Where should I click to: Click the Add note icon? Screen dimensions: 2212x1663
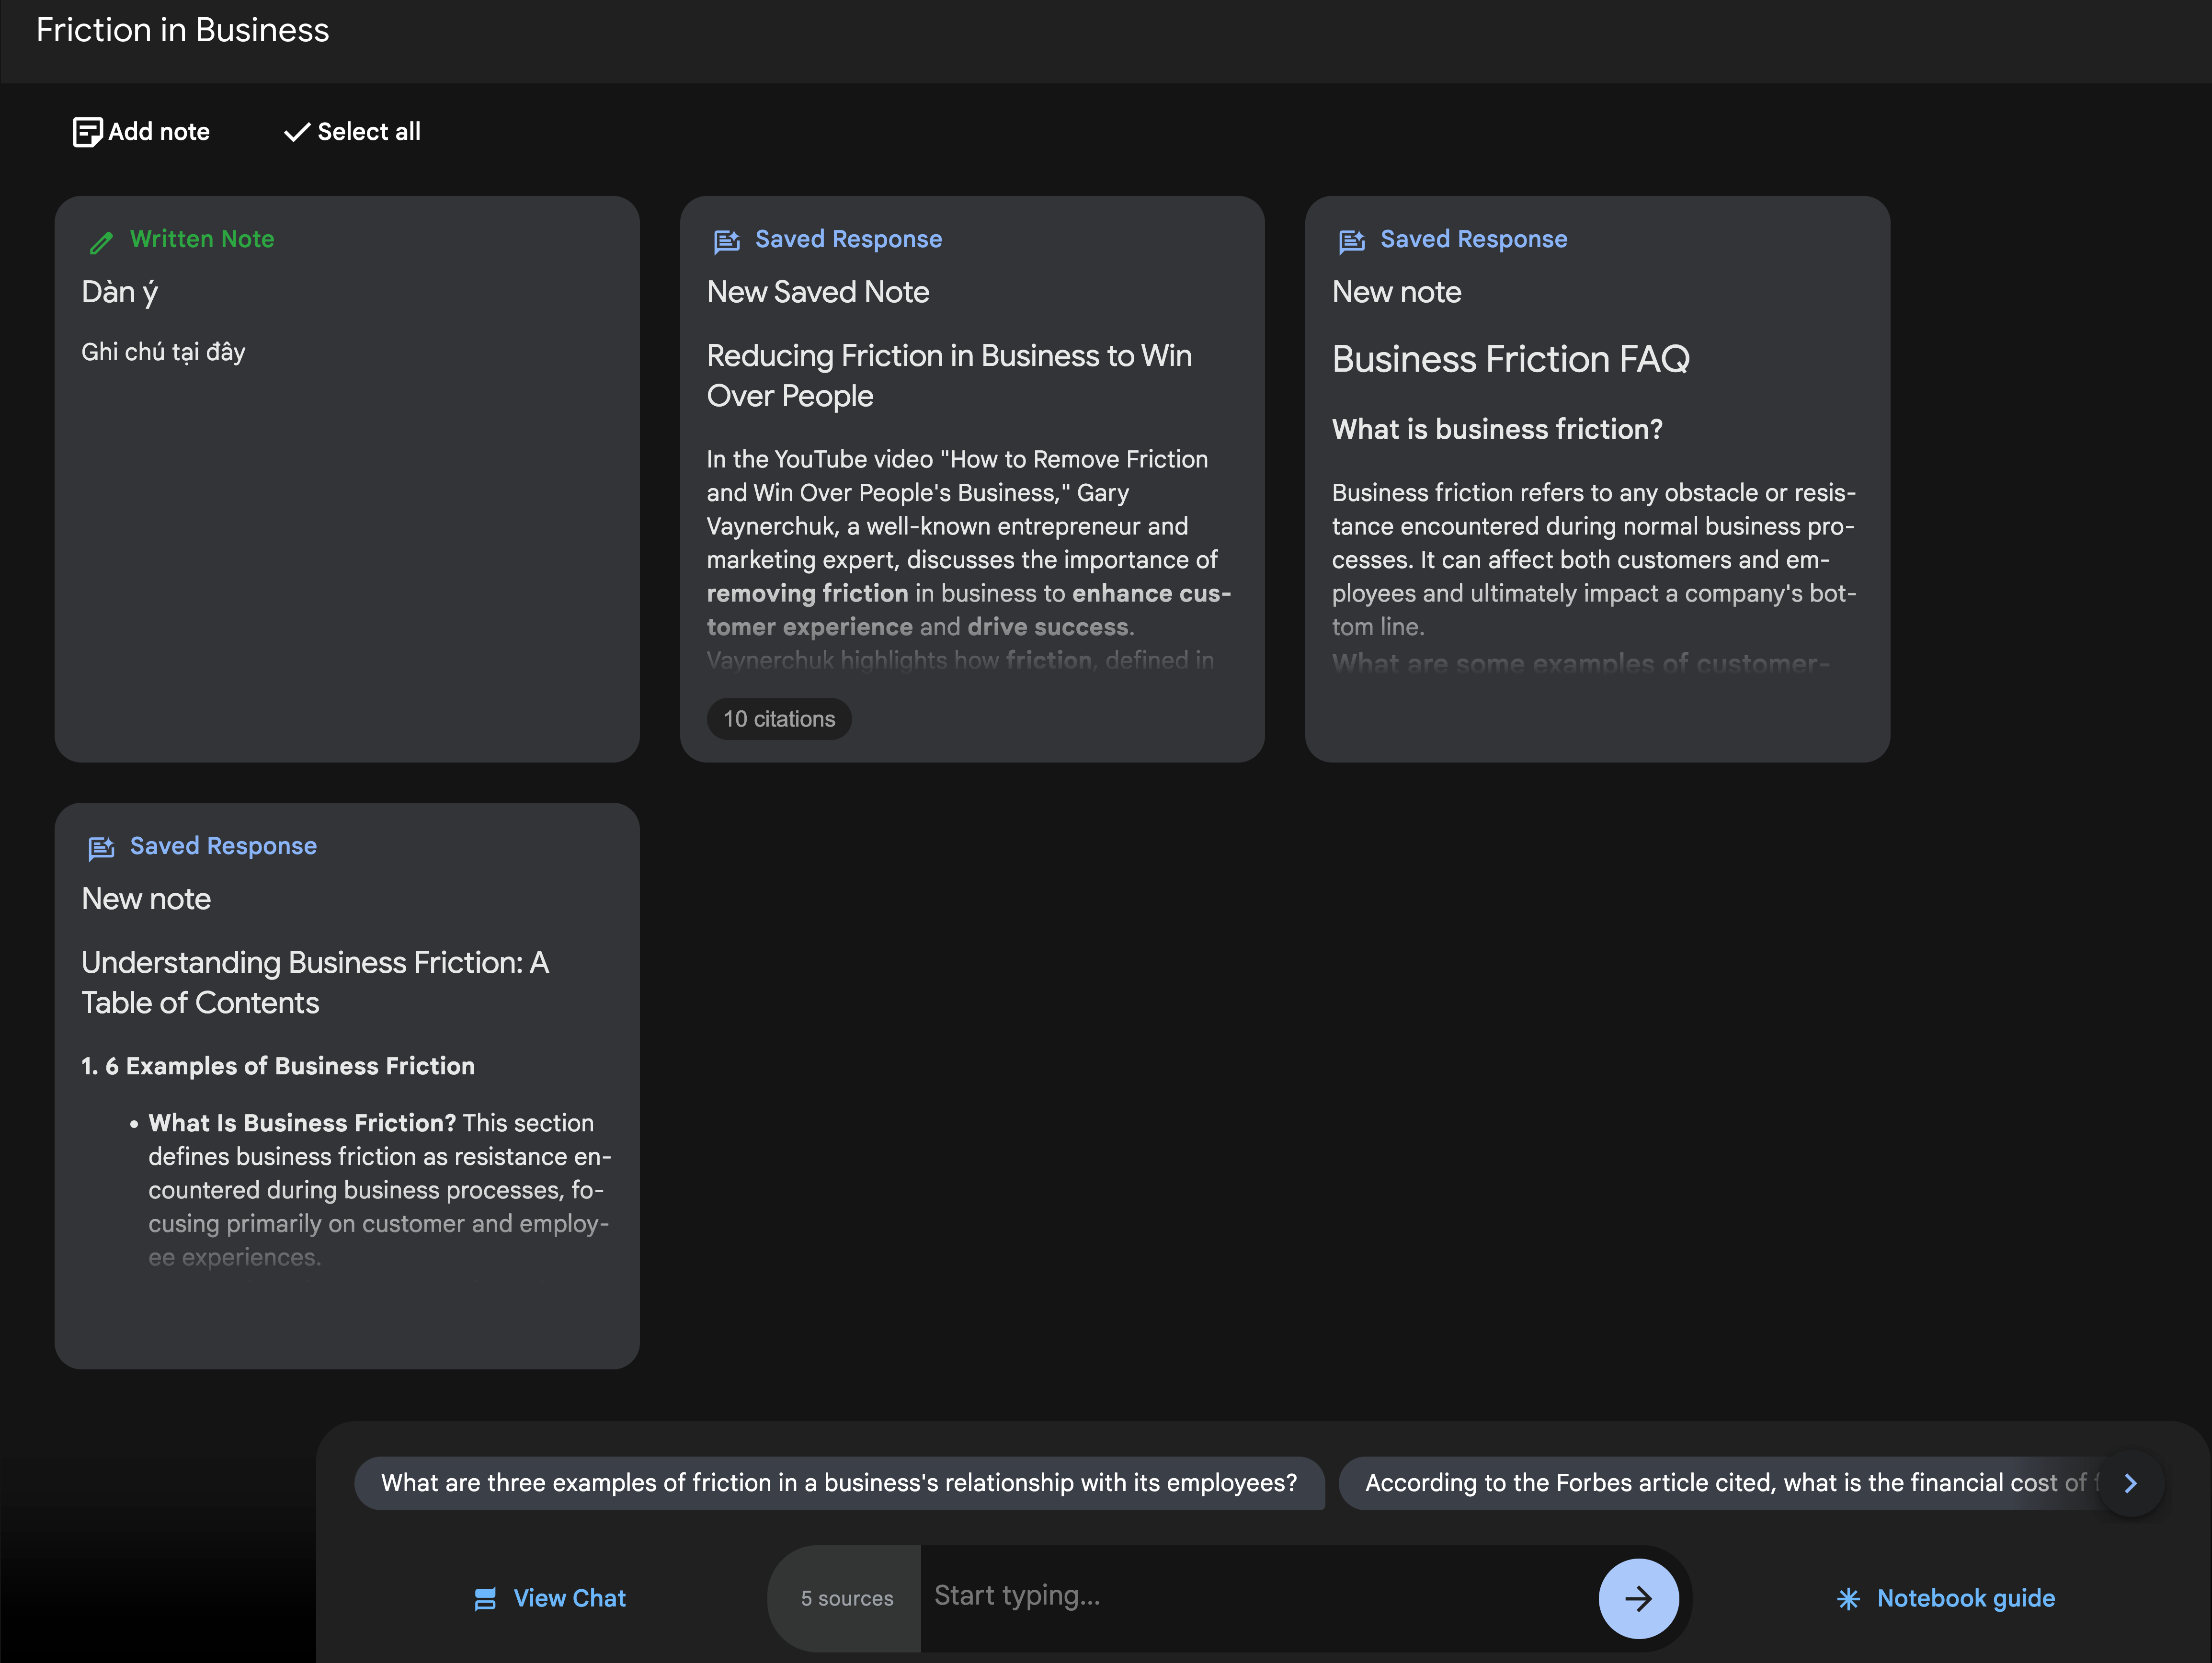[x=87, y=132]
